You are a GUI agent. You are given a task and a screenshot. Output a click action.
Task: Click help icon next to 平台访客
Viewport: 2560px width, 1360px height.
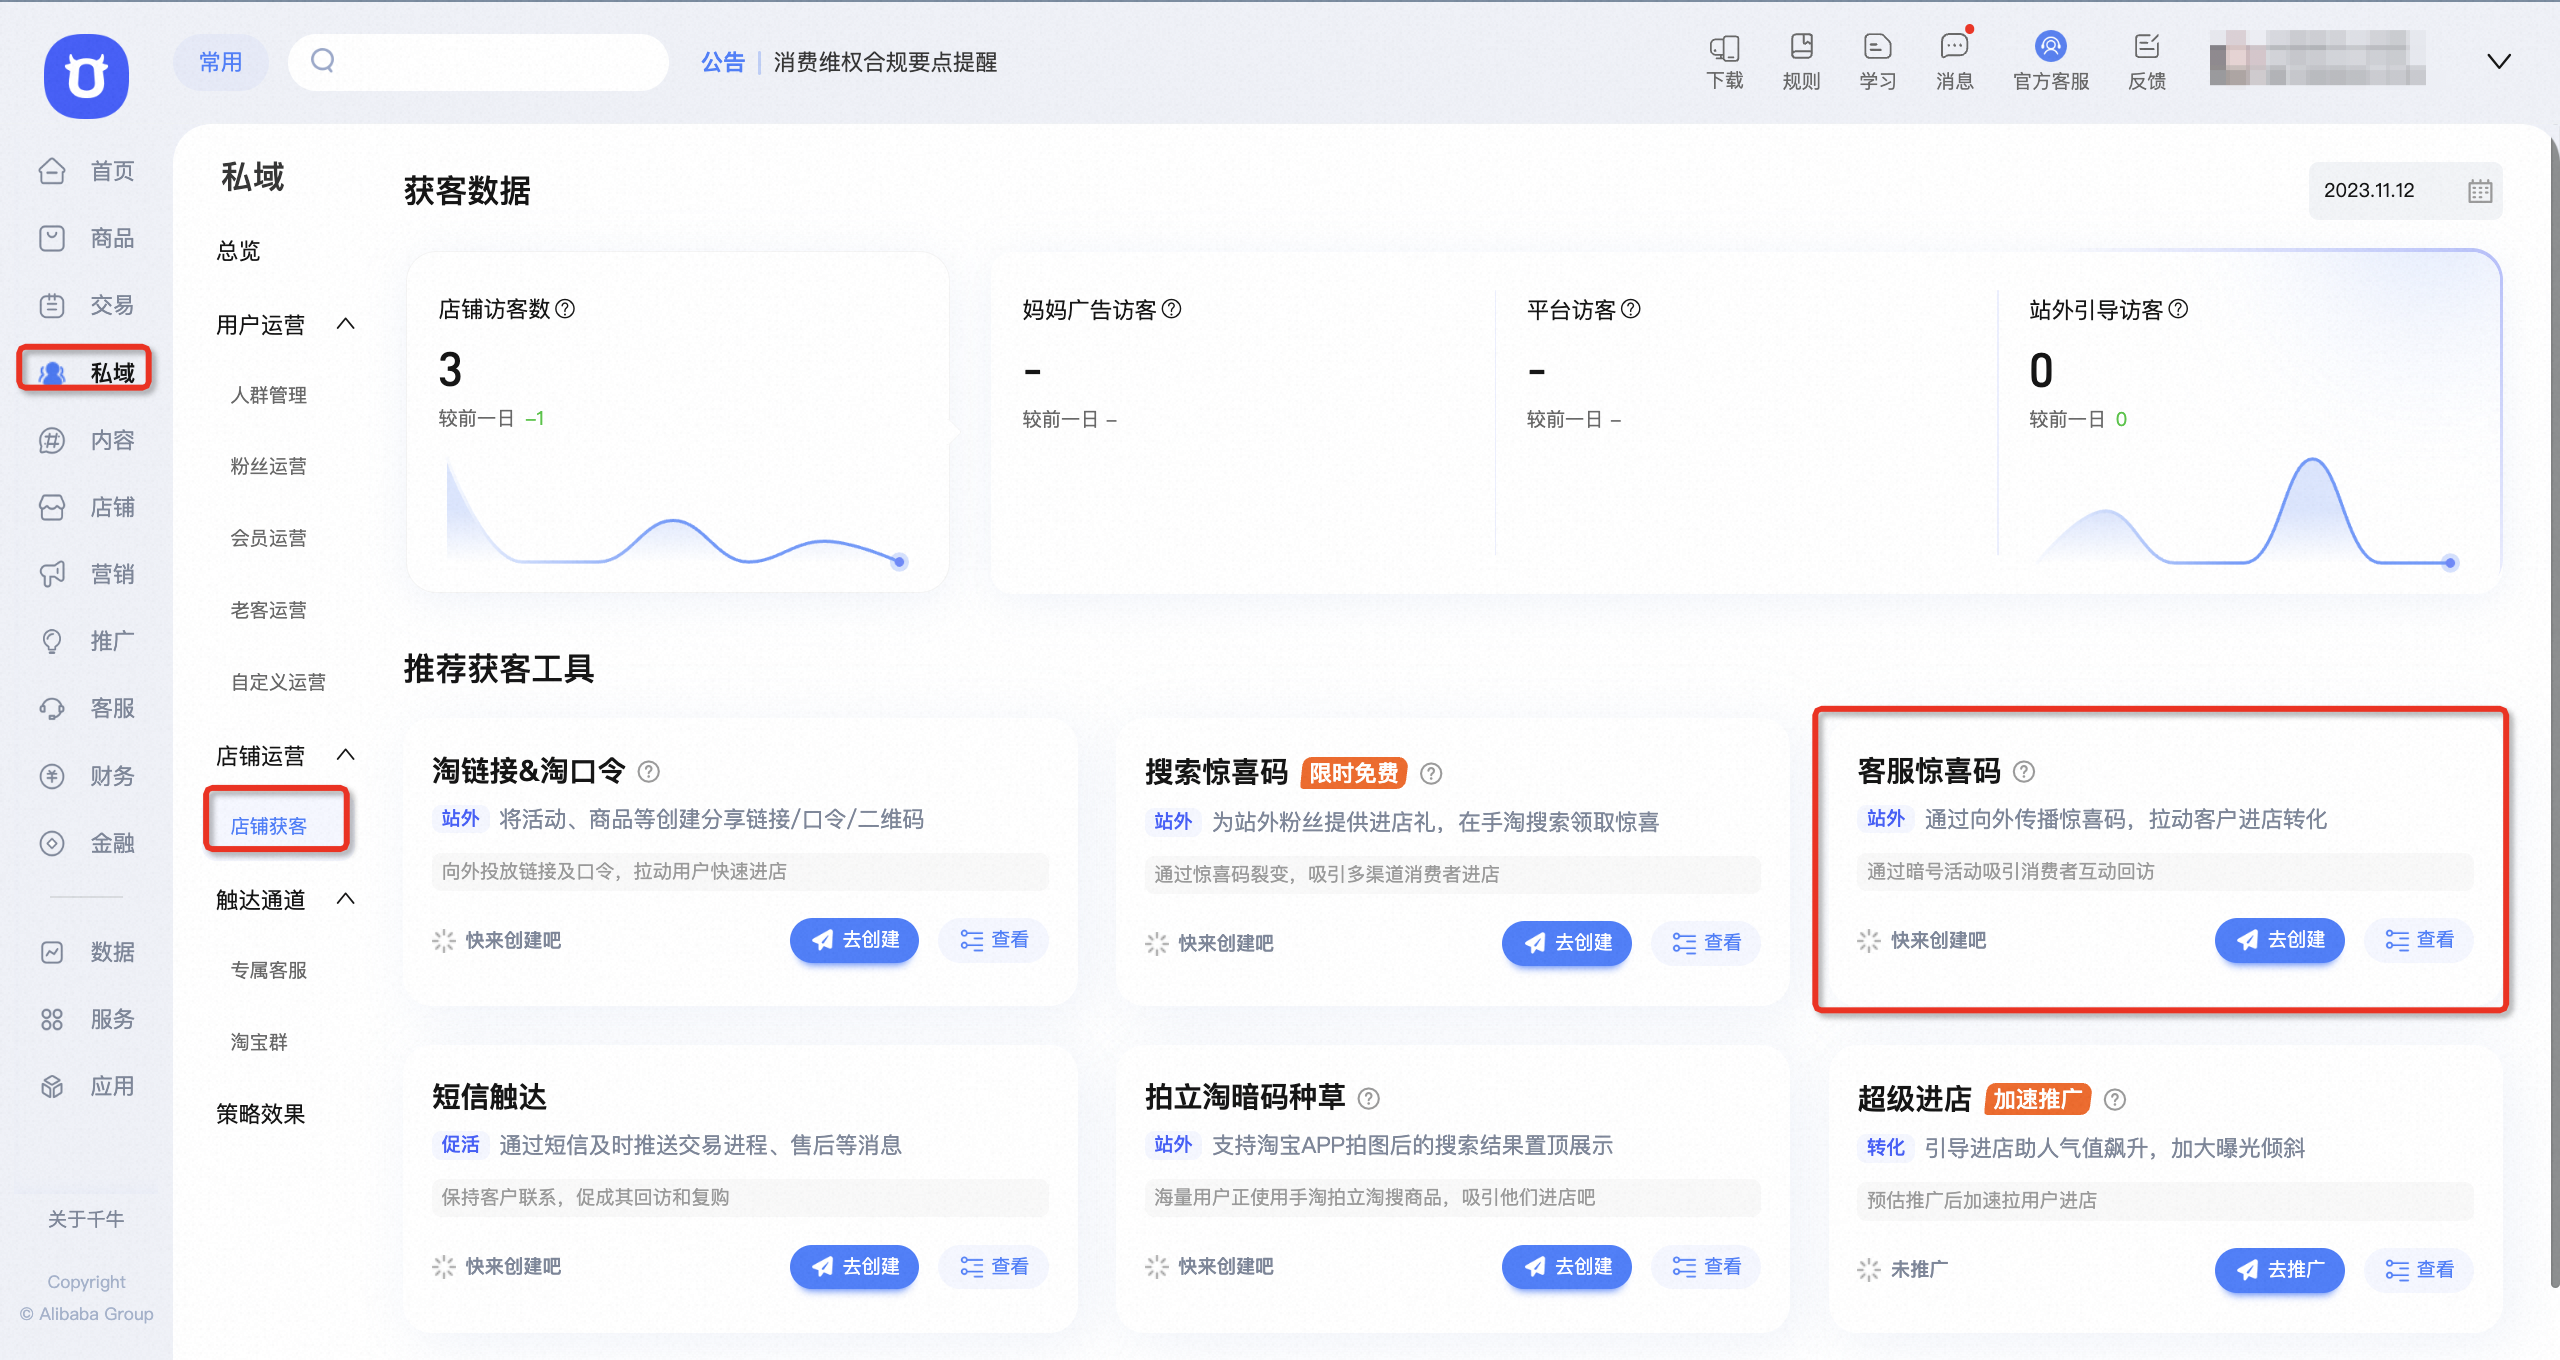(1631, 309)
